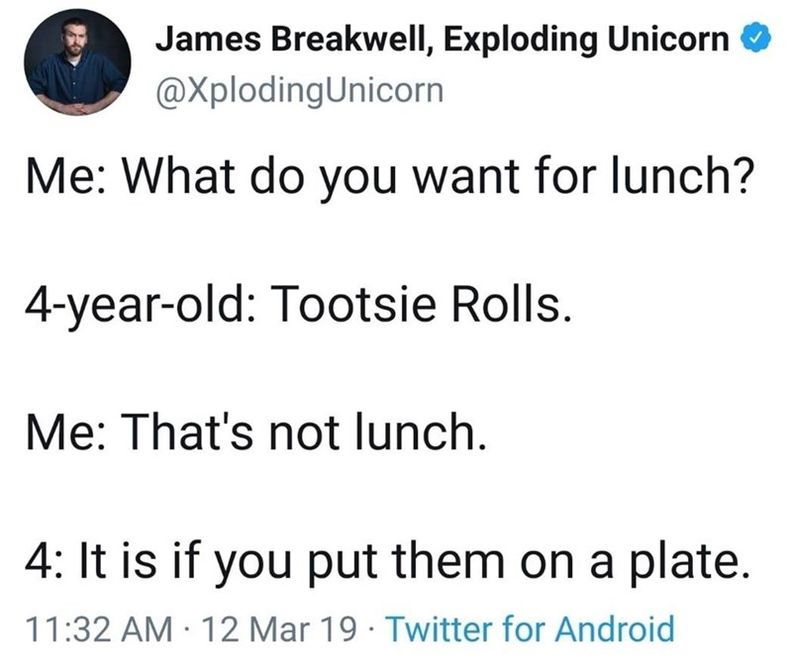Click the 'Me: That's not lunch.' line
Image resolution: width=792 pixels, height=665 pixels.
(257, 432)
